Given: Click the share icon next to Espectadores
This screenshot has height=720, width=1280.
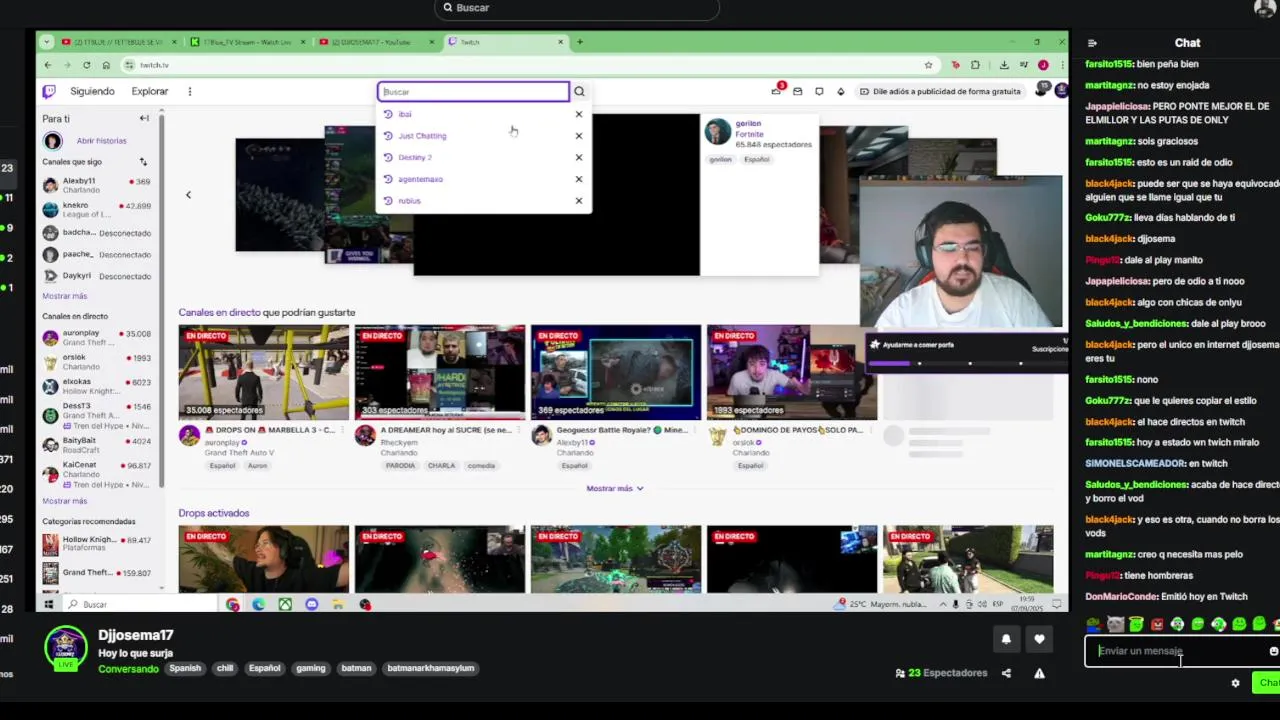Looking at the screenshot, I should [1006, 673].
